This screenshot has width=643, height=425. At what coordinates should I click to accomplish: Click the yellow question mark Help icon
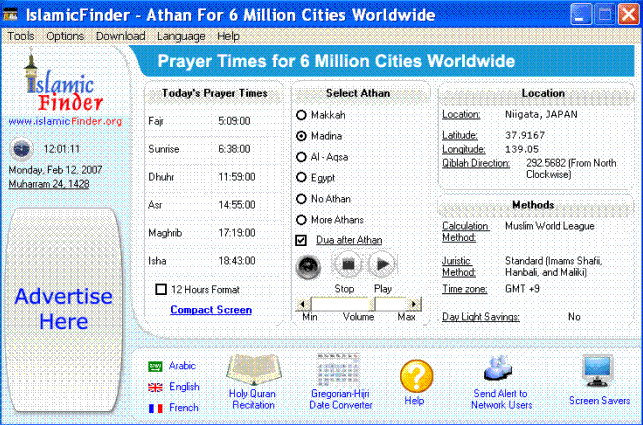click(x=416, y=376)
